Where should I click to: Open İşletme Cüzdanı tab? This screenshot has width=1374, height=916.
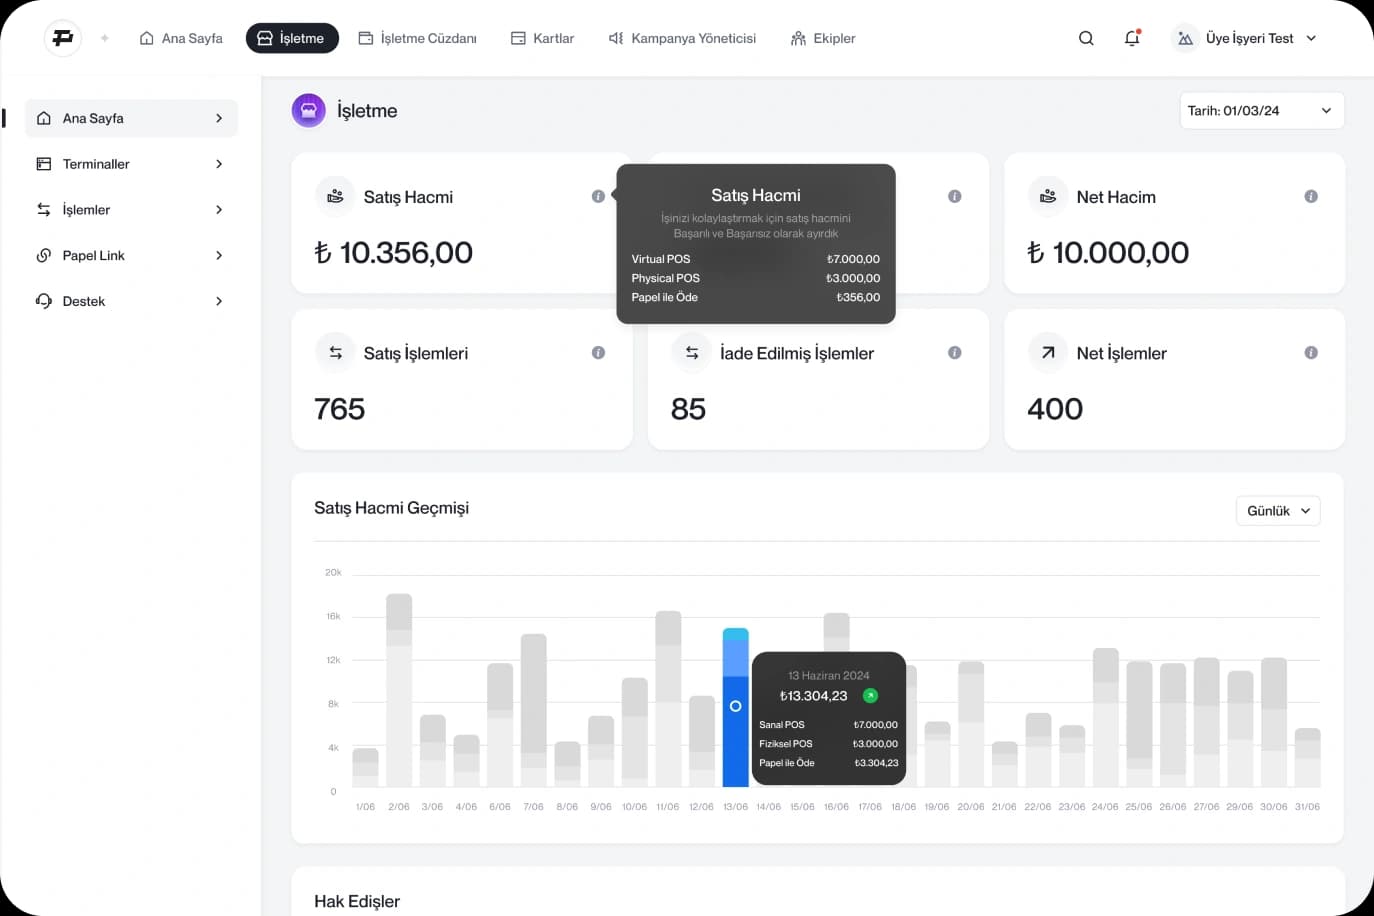tap(418, 38)
